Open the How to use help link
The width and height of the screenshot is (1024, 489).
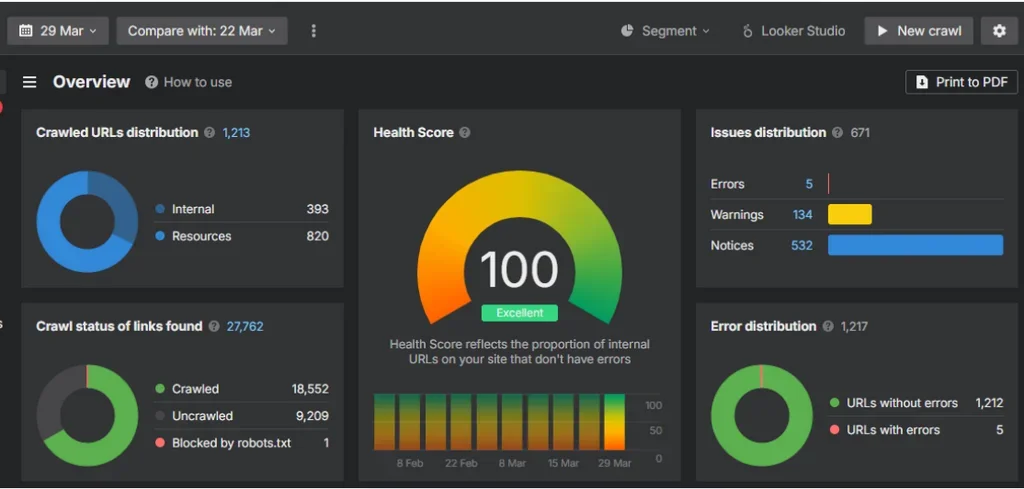[x=189, y=82]
